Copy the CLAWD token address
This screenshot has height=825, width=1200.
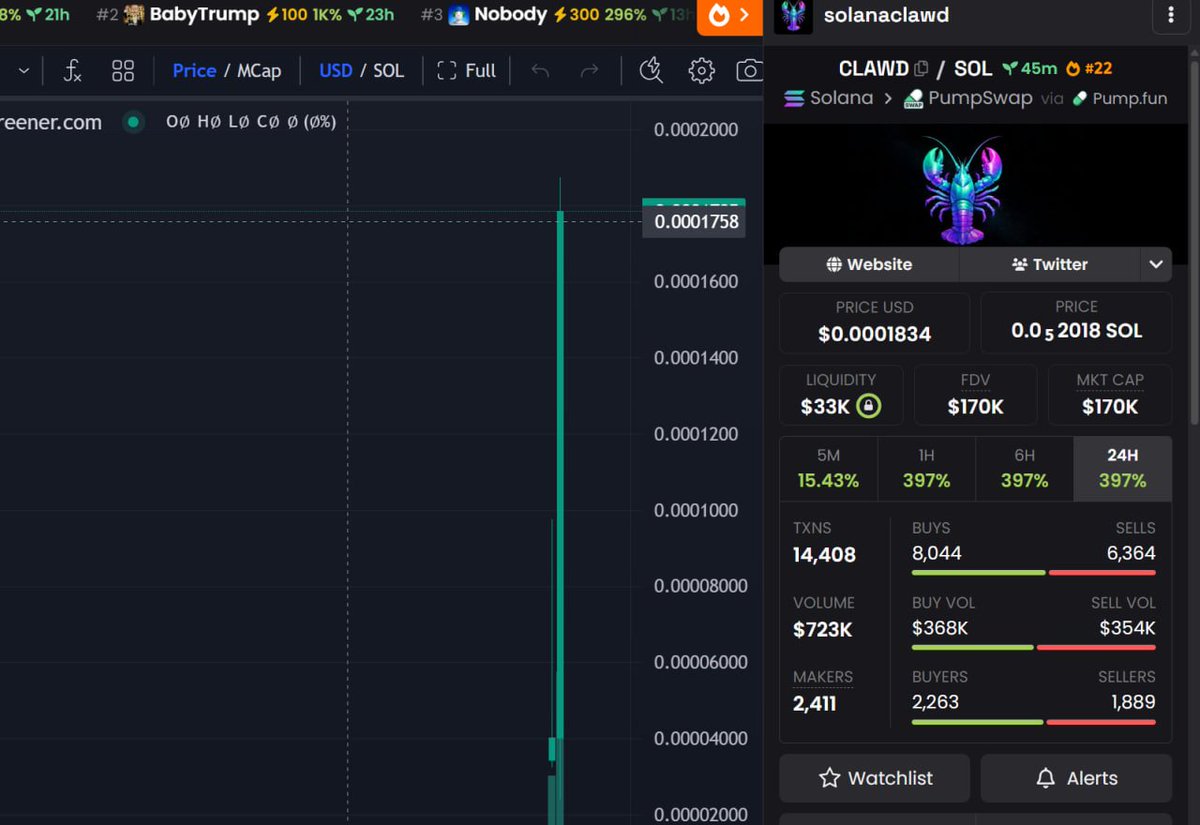pos(922,68)
